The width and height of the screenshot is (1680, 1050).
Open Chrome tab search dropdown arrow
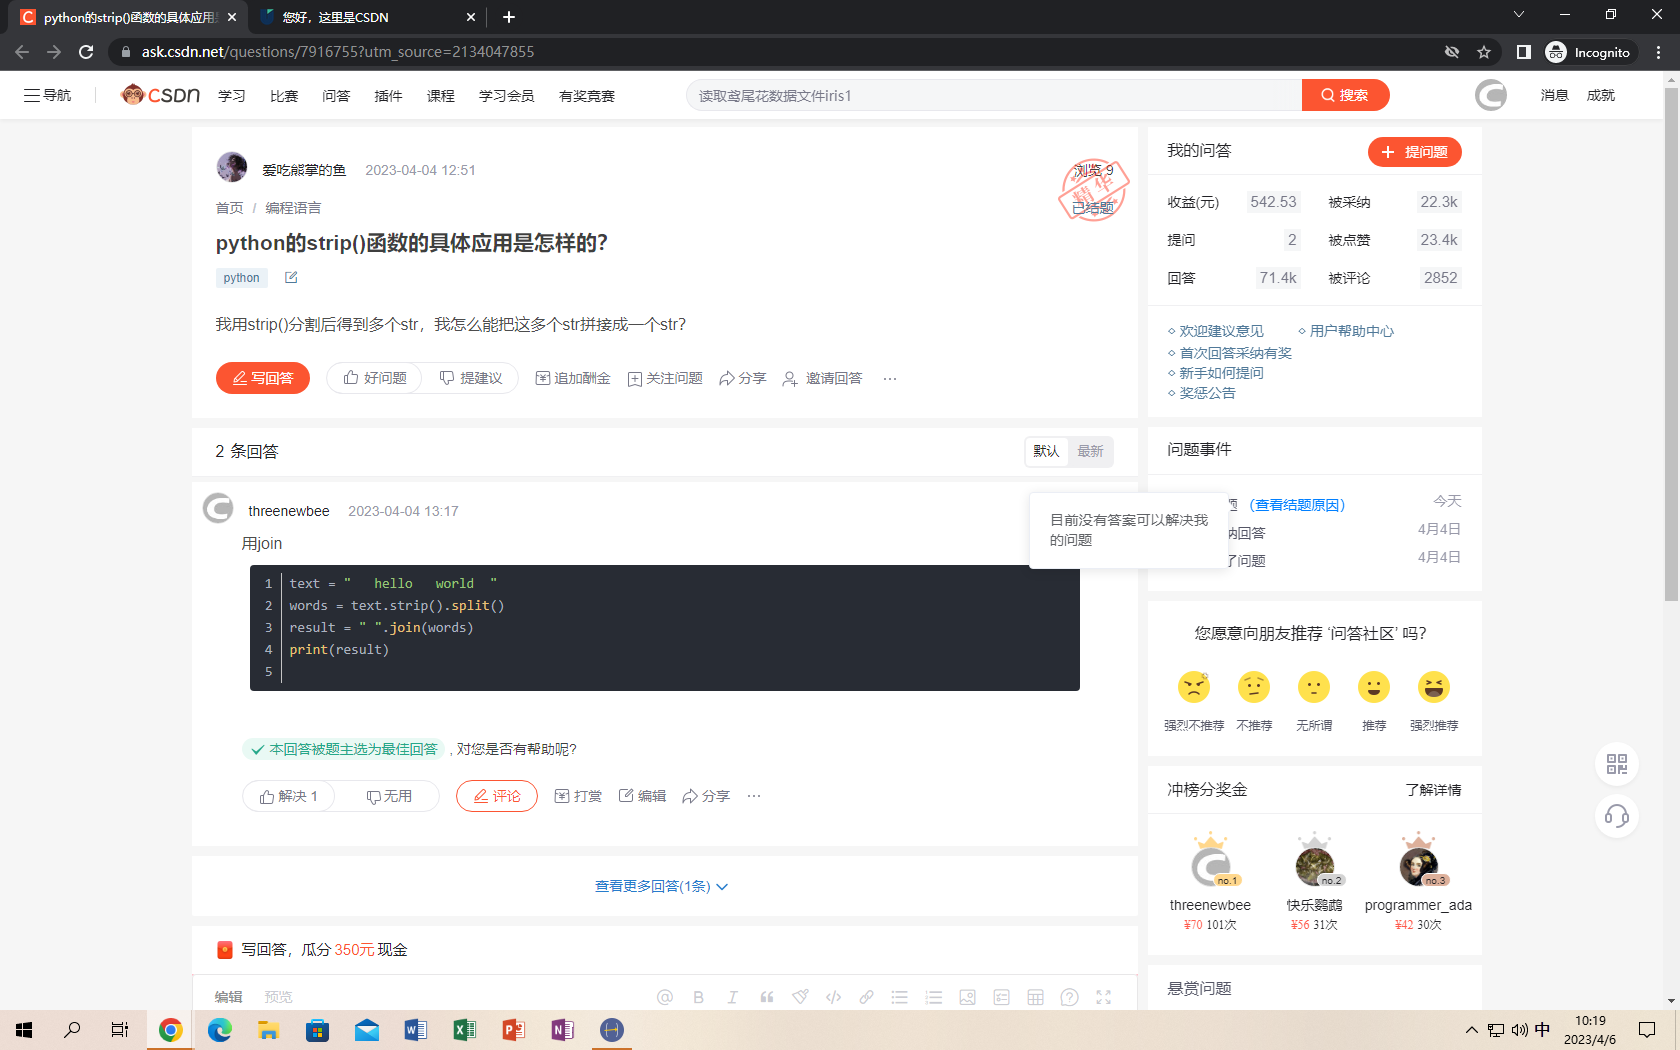click(x=1518, y=15)
